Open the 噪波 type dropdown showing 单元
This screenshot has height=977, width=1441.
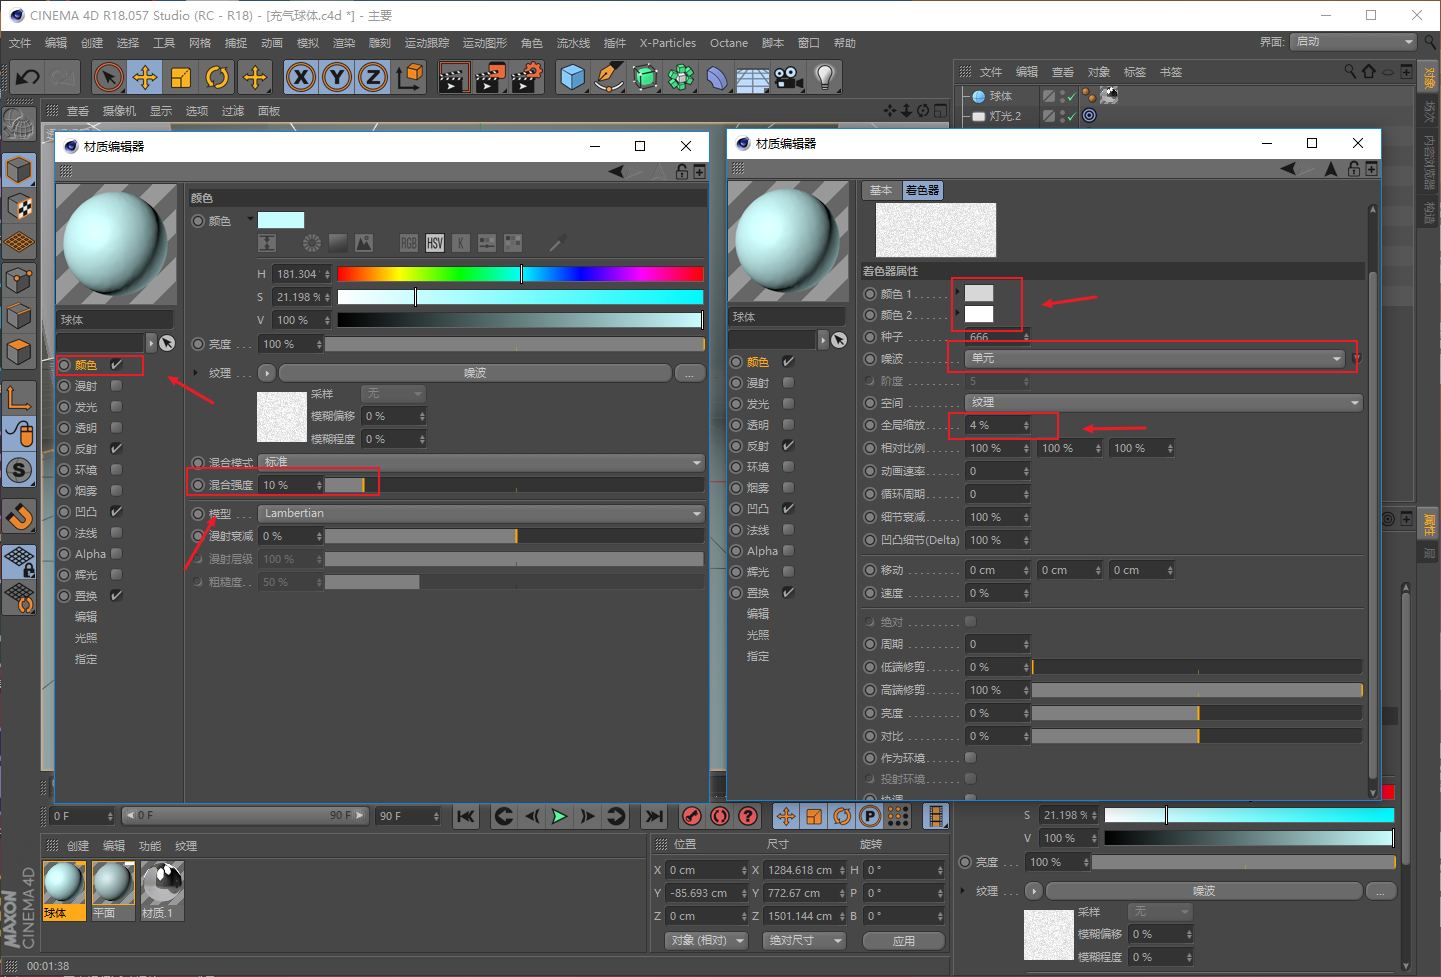point(1155,358)
